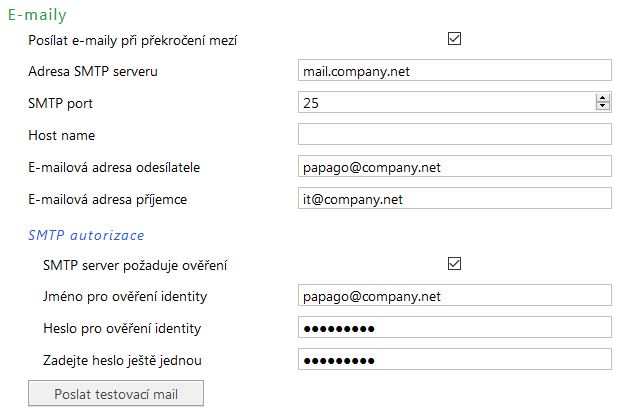
Task: Click into the SMTP port value field
Action: click(x=445, y=102)
